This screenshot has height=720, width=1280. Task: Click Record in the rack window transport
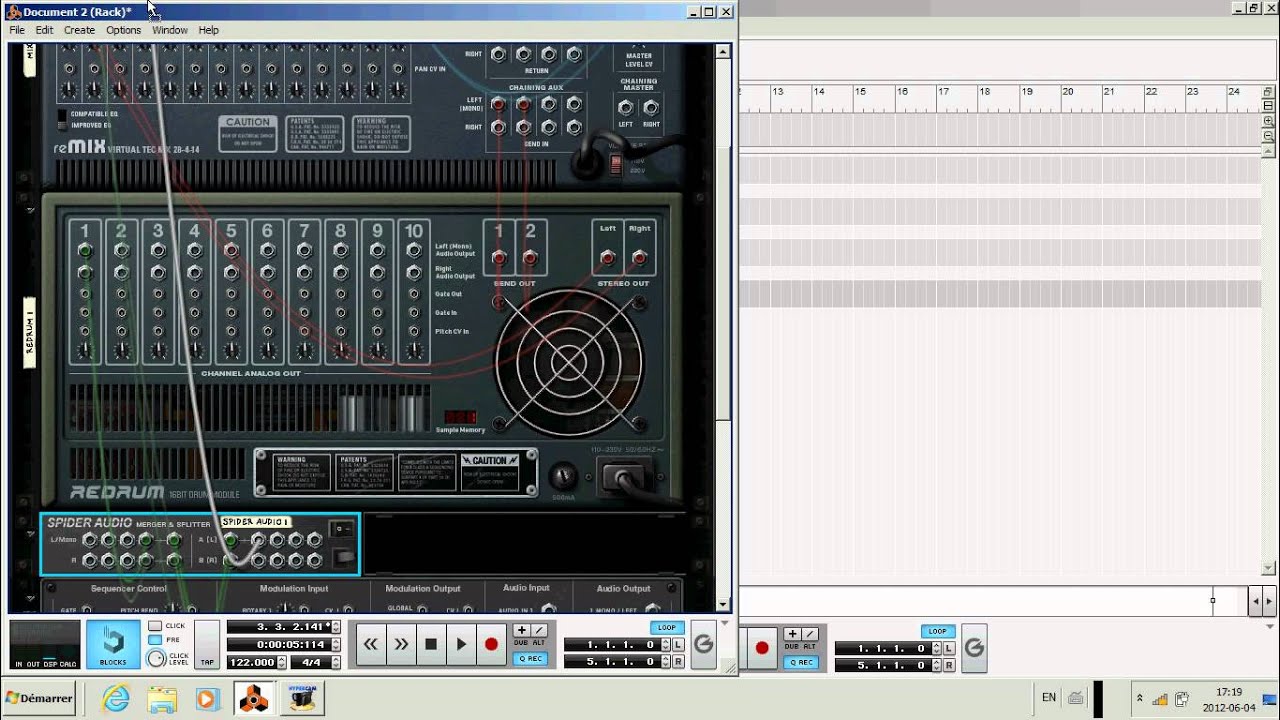click(x=491, y=645)
